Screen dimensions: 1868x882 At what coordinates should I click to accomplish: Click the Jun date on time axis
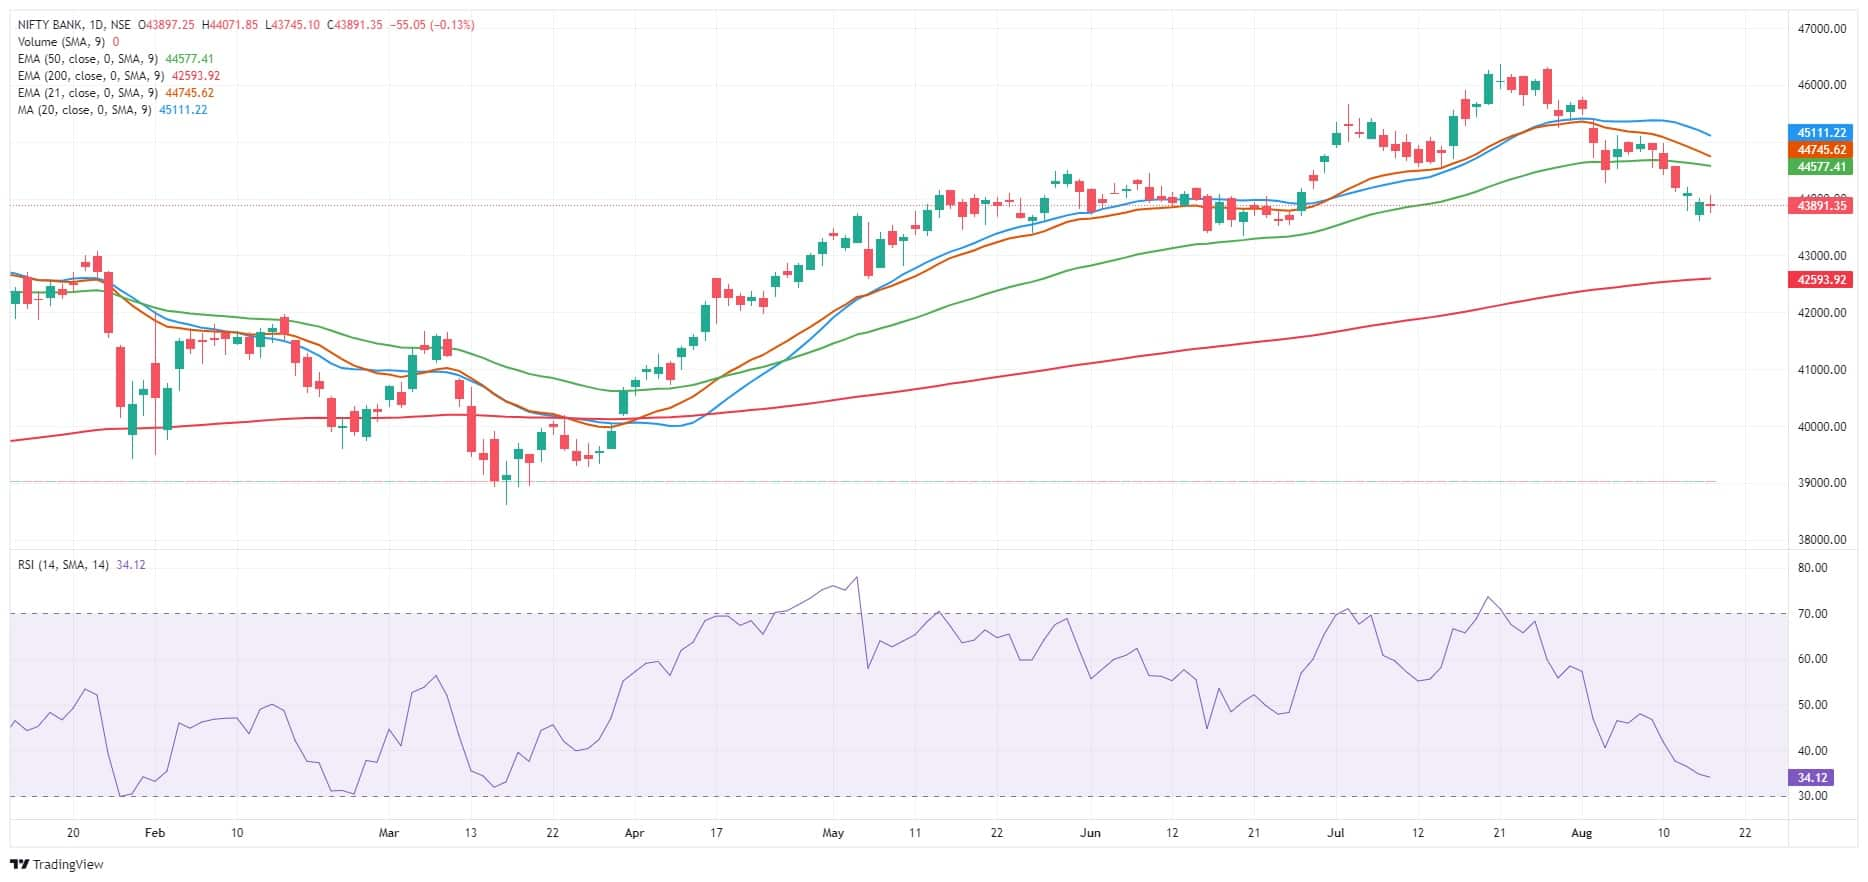[1091, 833]
